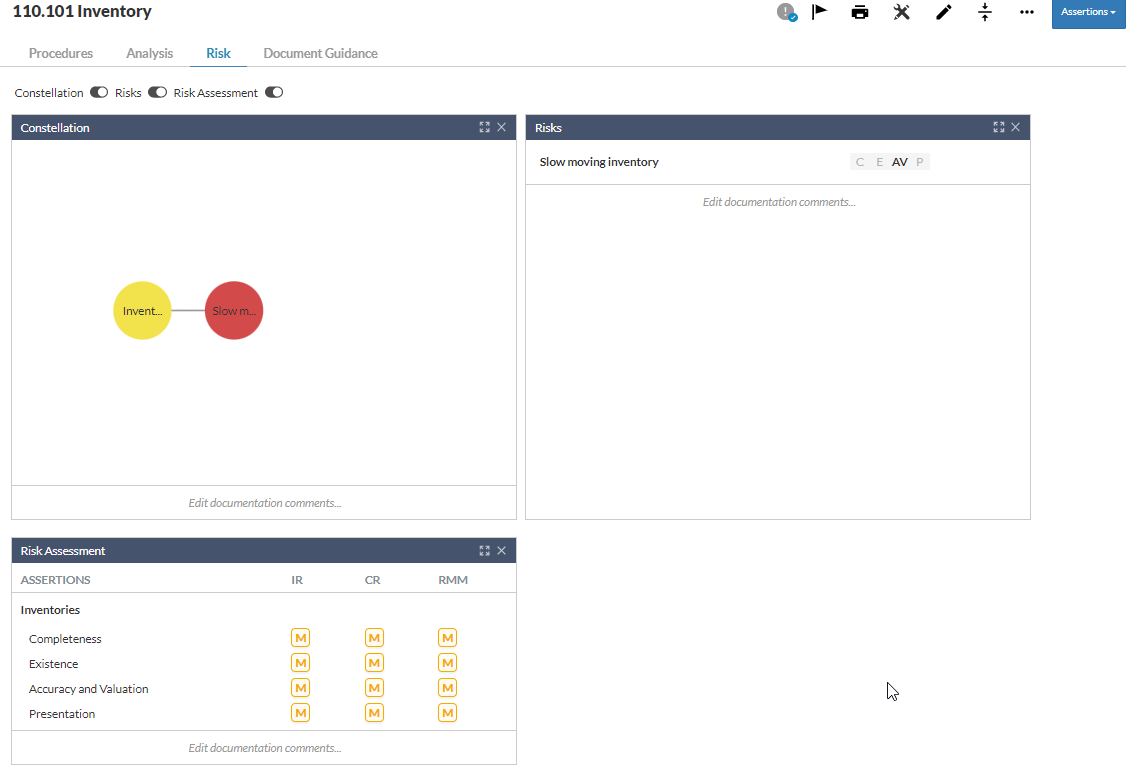
Task: Edit documentation comments in Risks panel
Action: coord(778,202)
